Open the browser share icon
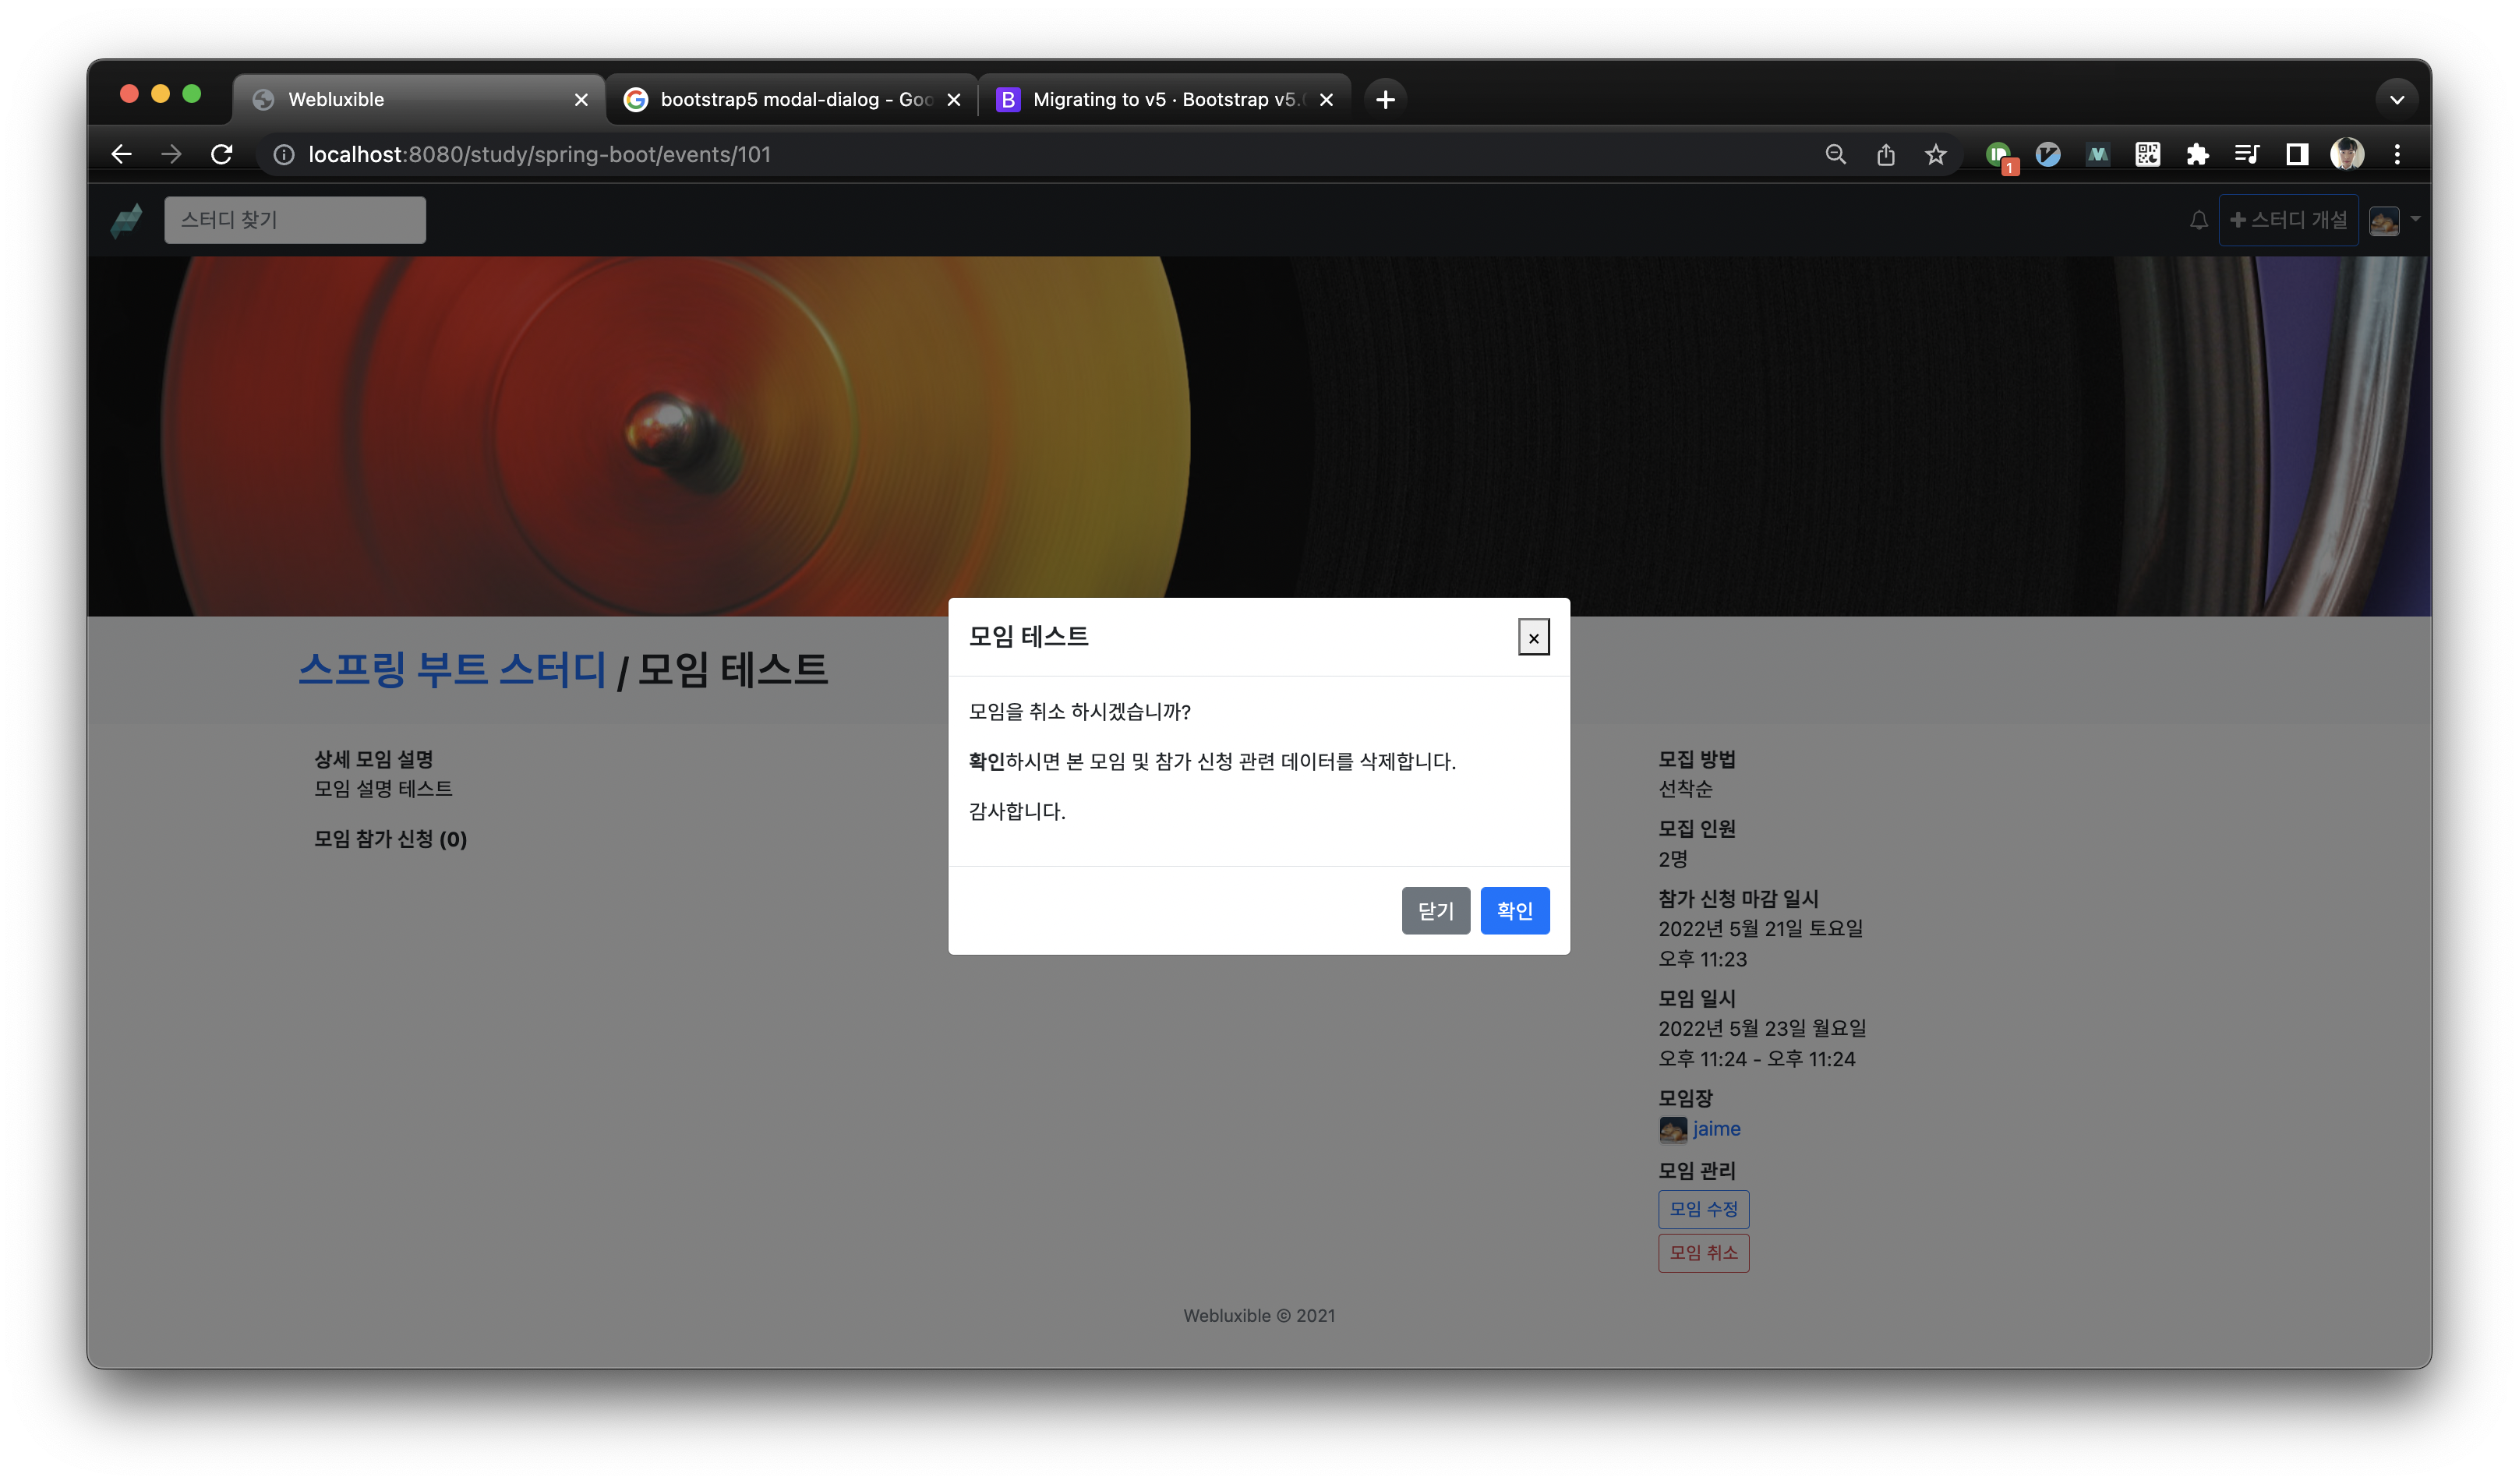 (1885, 154)
